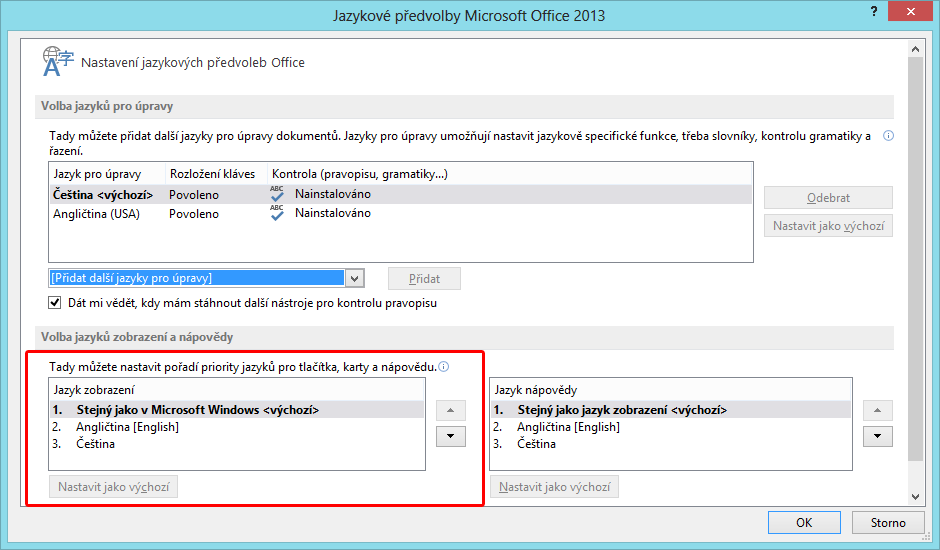Click the OK button
The width and height of the screenshot is (940, 550).
pyautogui.click(x=804, y=522)
